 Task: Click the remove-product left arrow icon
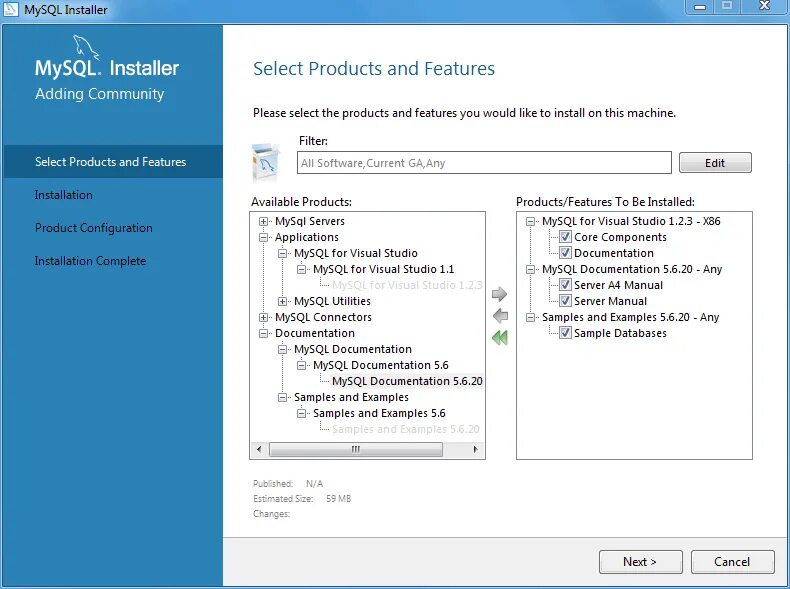pos(500,316)
